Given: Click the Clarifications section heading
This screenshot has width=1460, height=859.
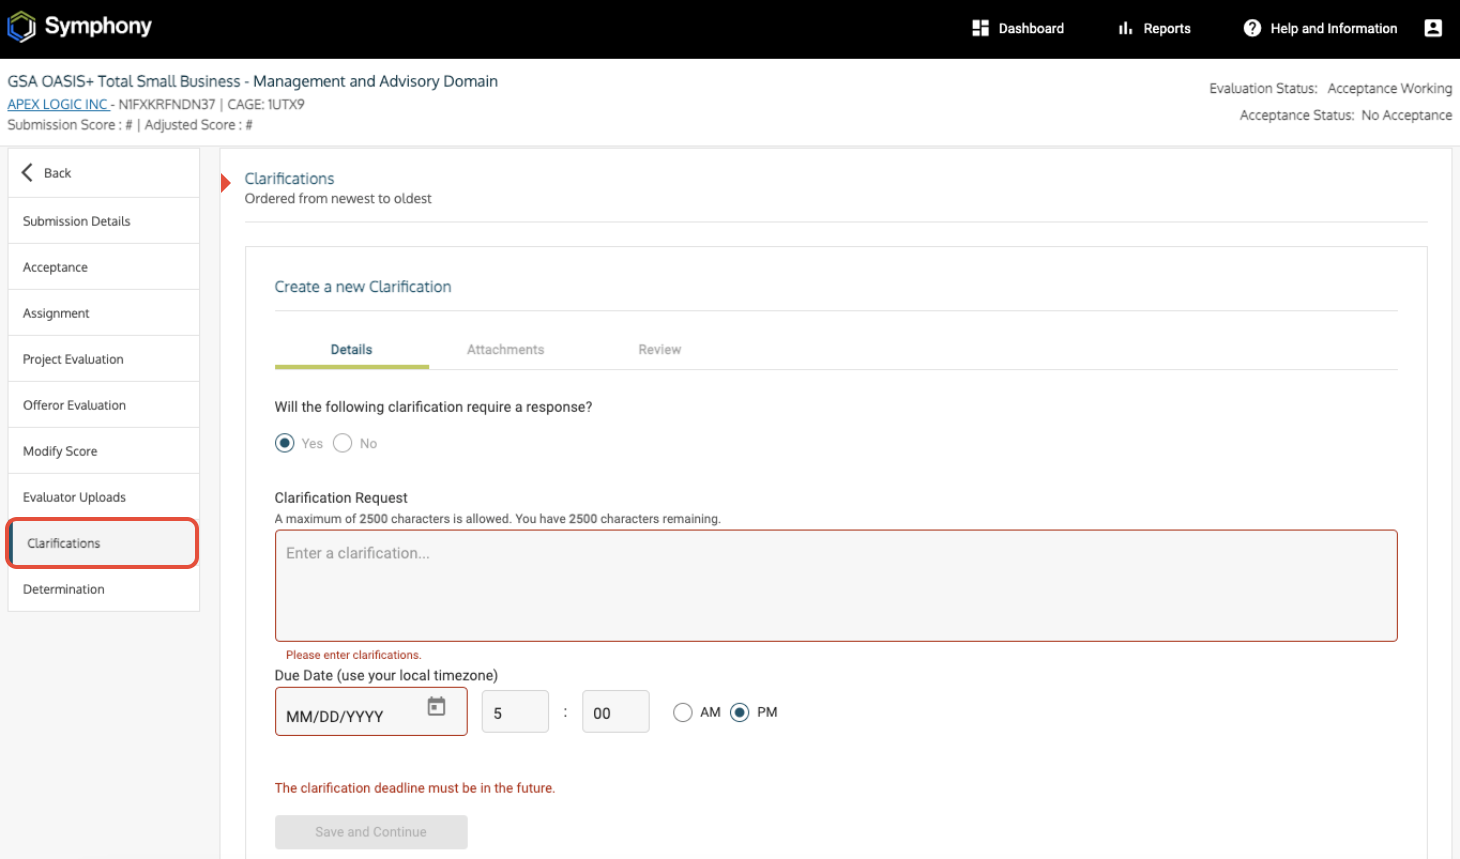Looking at the screenshot, I should click(x=290, y=179).
